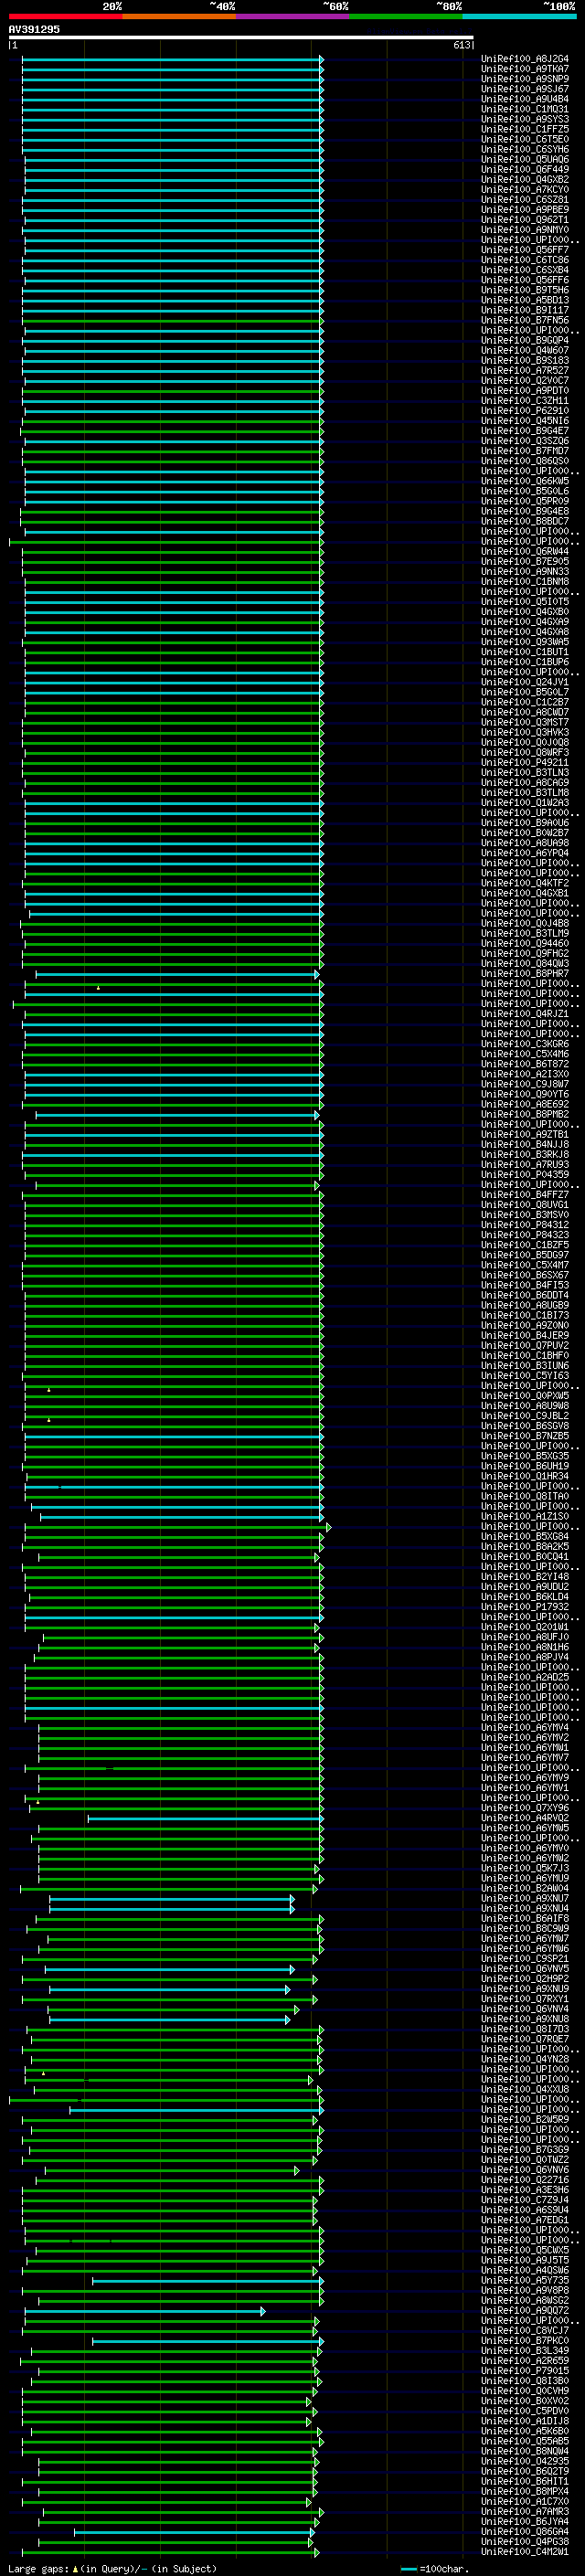The width and height of the screenshot is (585, 2576).
Task: Open hit UniRef100_P84312
Action: [x=525, y=1224]
